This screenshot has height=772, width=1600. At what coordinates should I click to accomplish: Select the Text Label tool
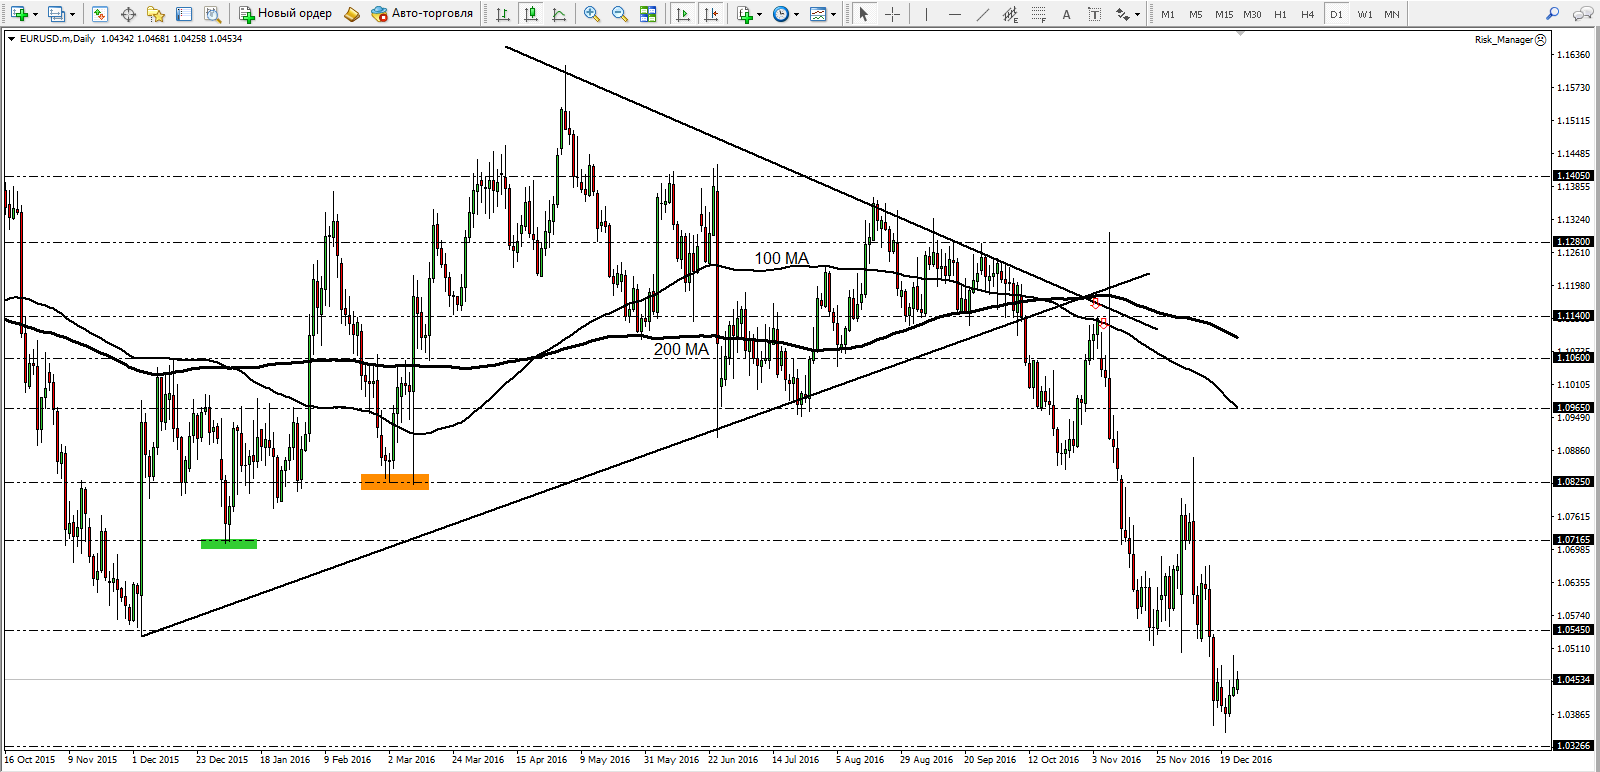[x=1095, y=14]
